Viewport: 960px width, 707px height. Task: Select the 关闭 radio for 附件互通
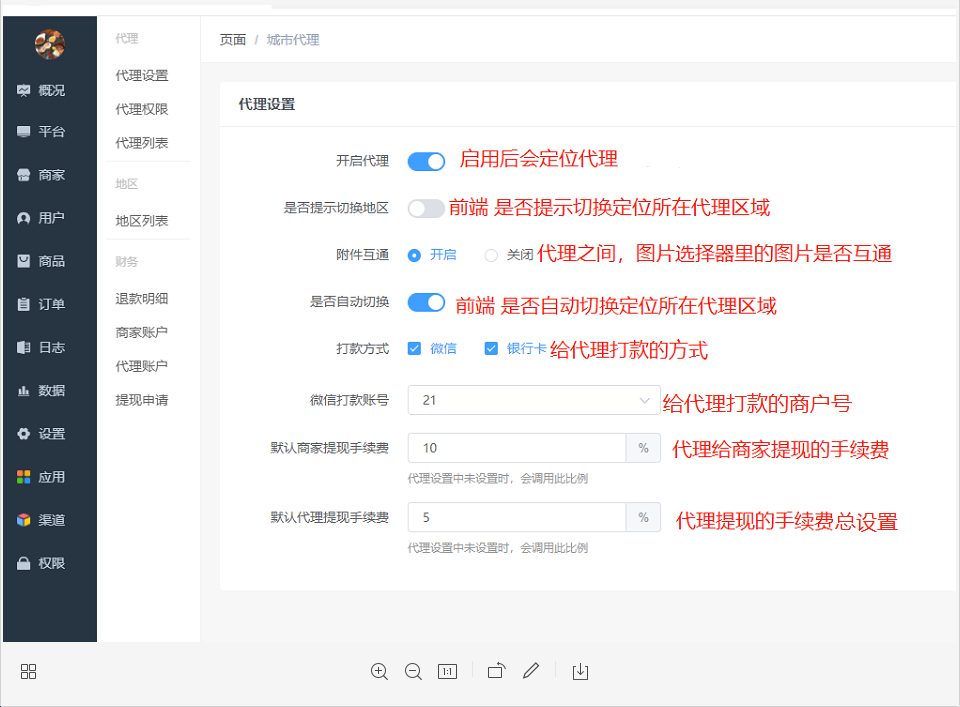(491, 255)
